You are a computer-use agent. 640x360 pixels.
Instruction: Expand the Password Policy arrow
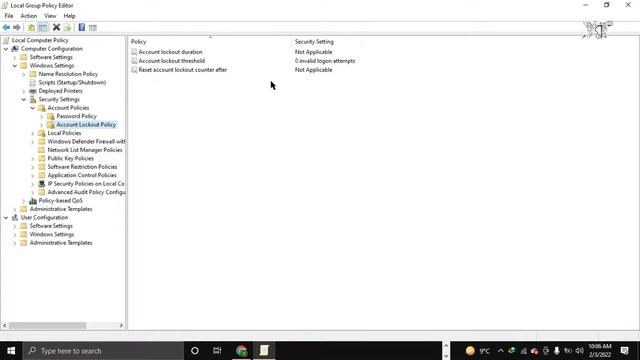coord(42,117)
